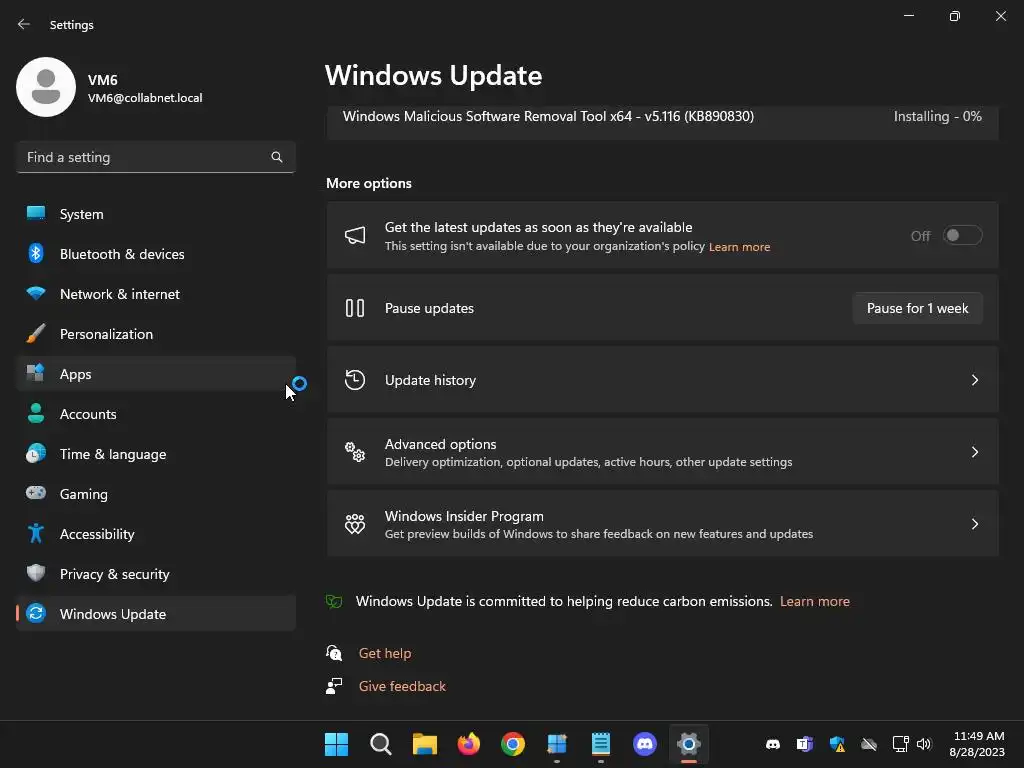Image resolution: width=1024 pixels, height=768 pixels.
Task: Click the Give feedback person icon
Action: point(334,686)
